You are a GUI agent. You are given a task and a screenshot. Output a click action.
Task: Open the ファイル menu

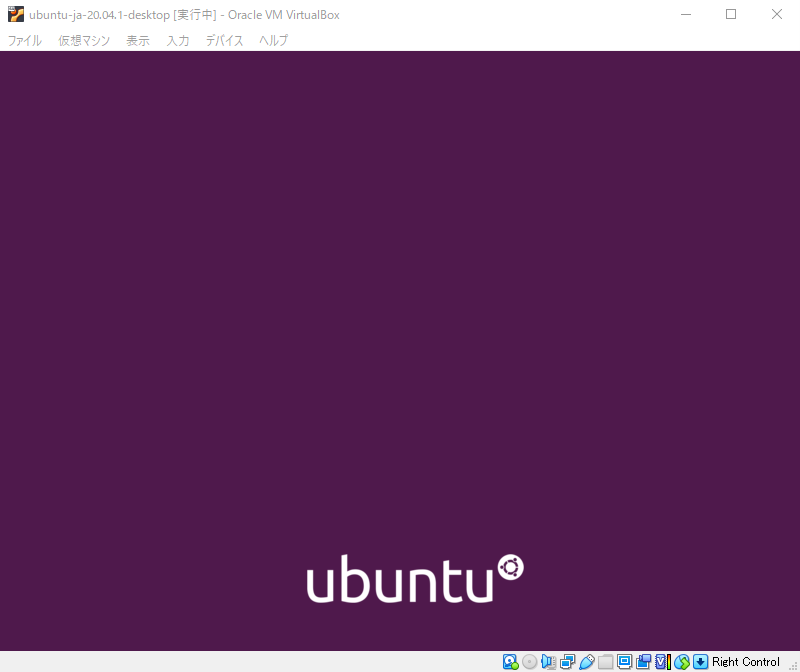point(25,41)
